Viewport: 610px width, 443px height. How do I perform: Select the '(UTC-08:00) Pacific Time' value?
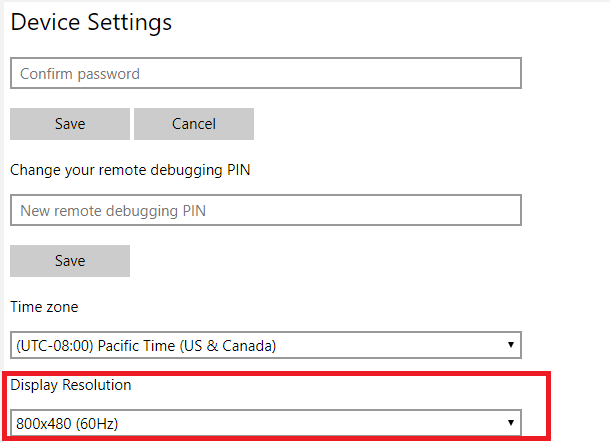click(146, 346)
